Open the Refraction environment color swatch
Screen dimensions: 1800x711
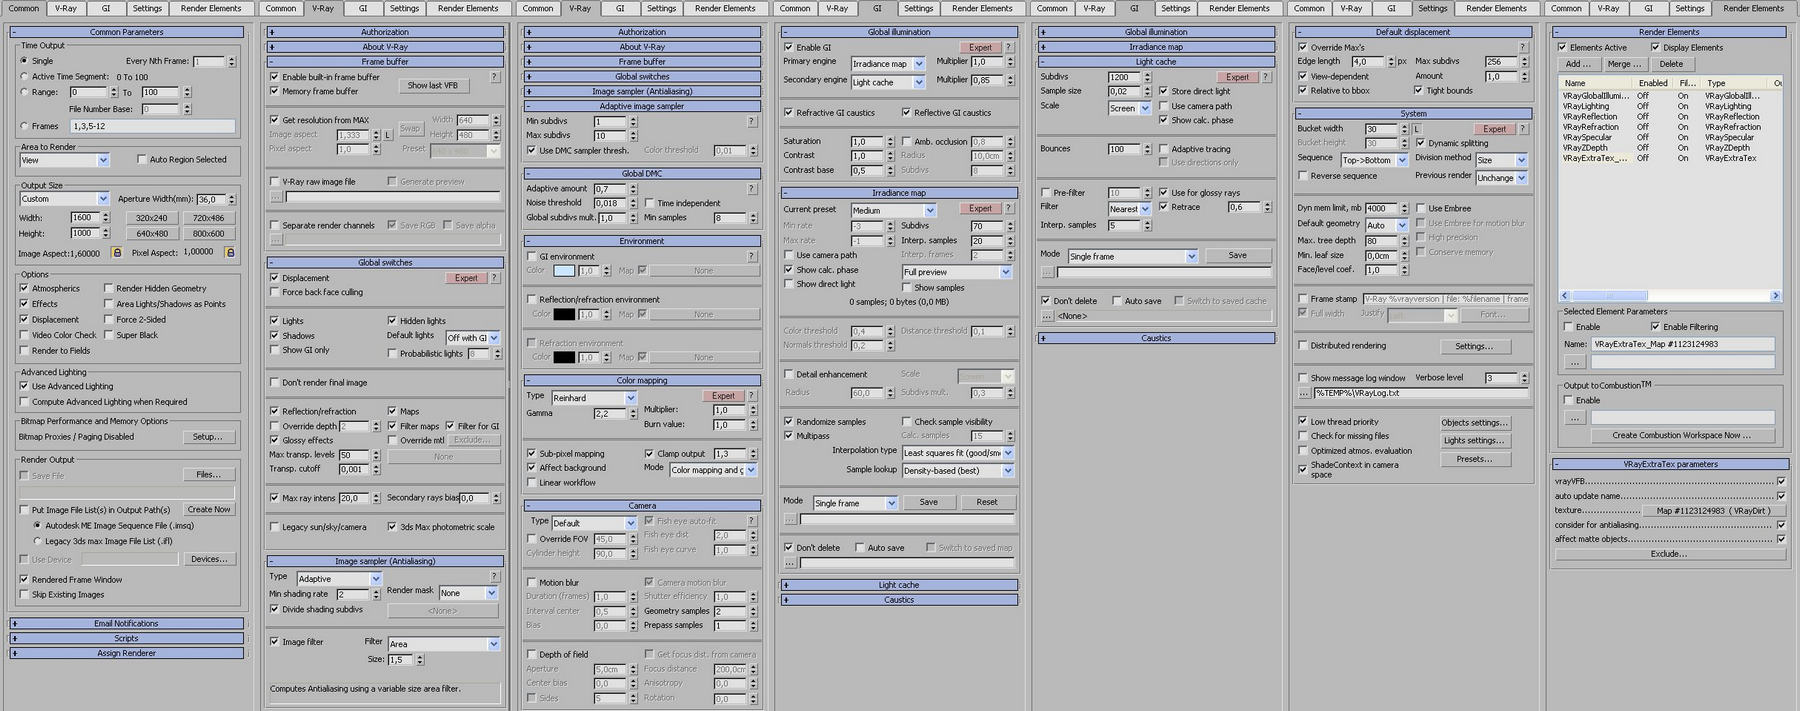click(x=564, y=357)
